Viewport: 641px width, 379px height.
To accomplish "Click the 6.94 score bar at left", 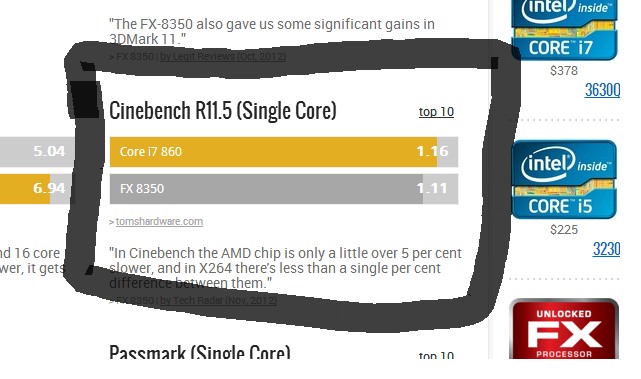I will (x=38, y=188).
